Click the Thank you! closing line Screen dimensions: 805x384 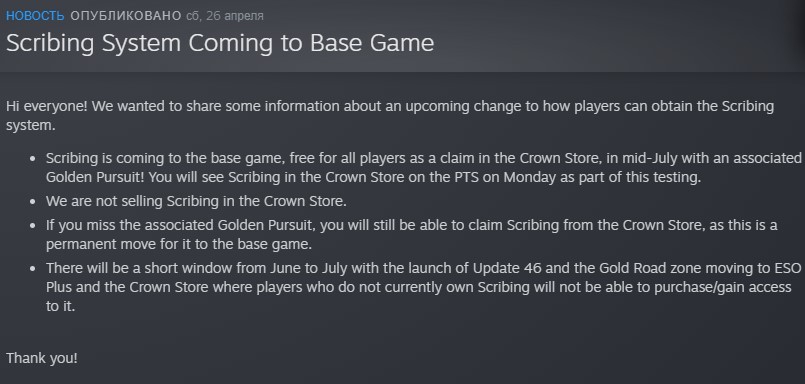(42, 358)
